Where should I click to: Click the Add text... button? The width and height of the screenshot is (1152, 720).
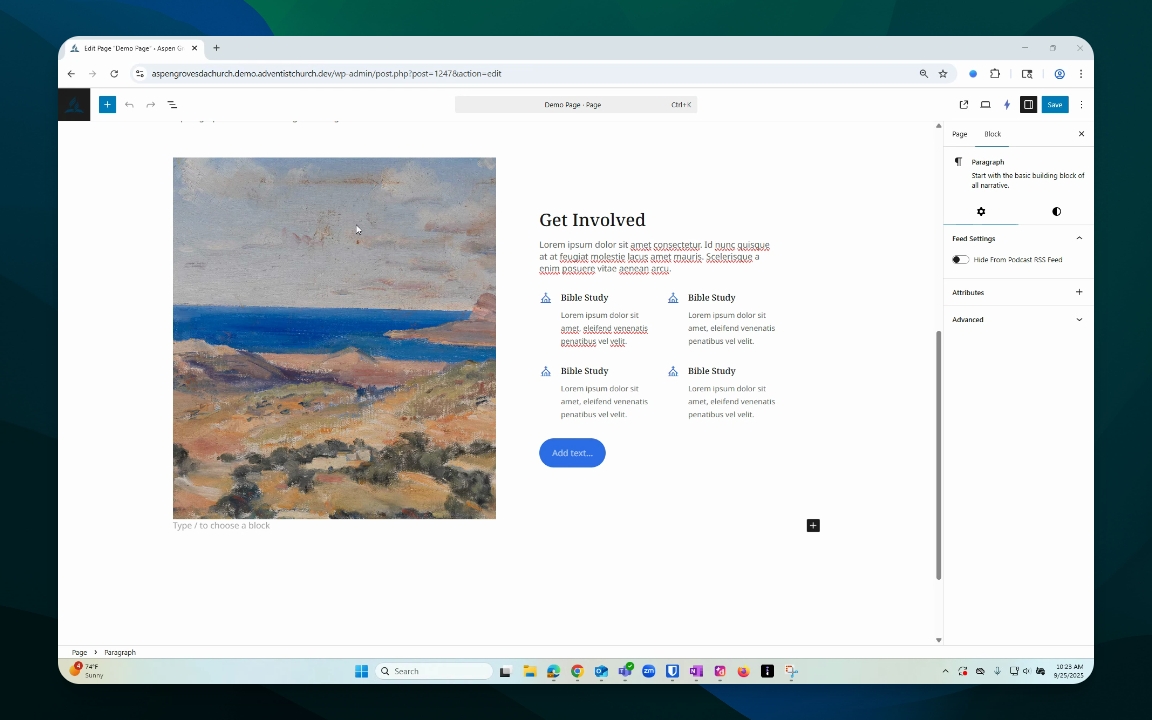pos(572,453)
